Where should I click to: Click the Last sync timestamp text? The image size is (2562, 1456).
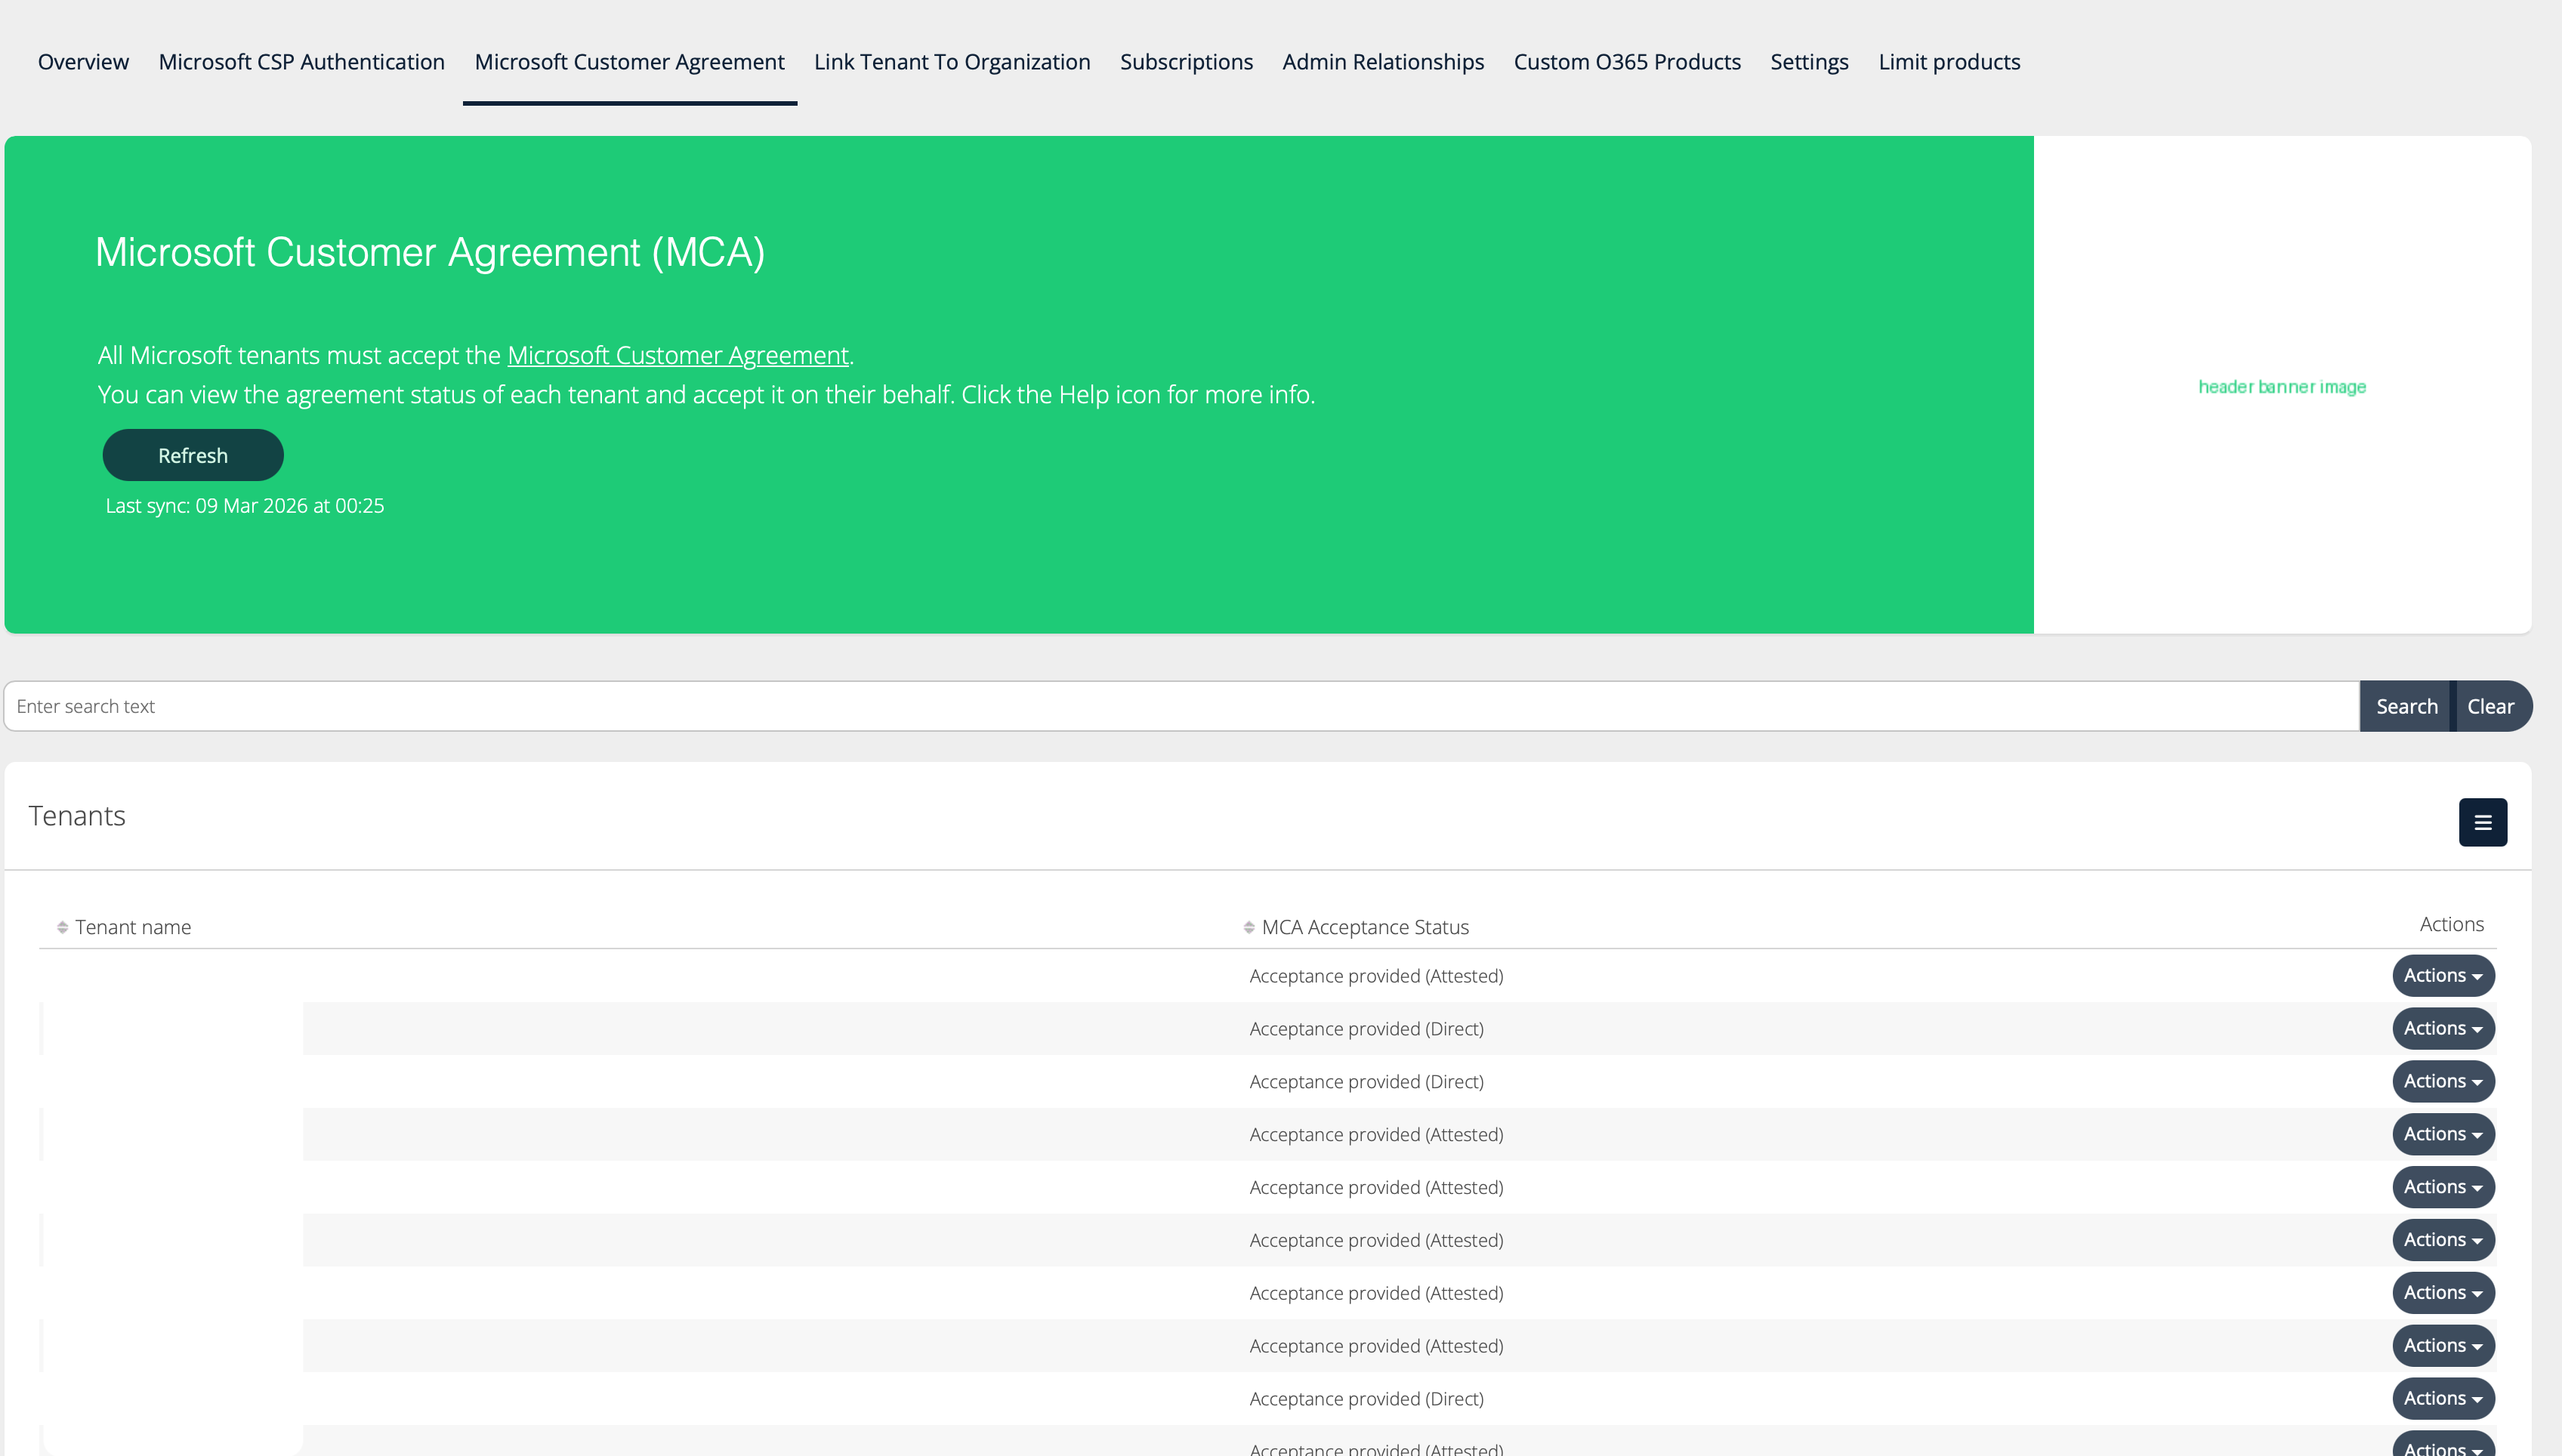tap(245, 506)
